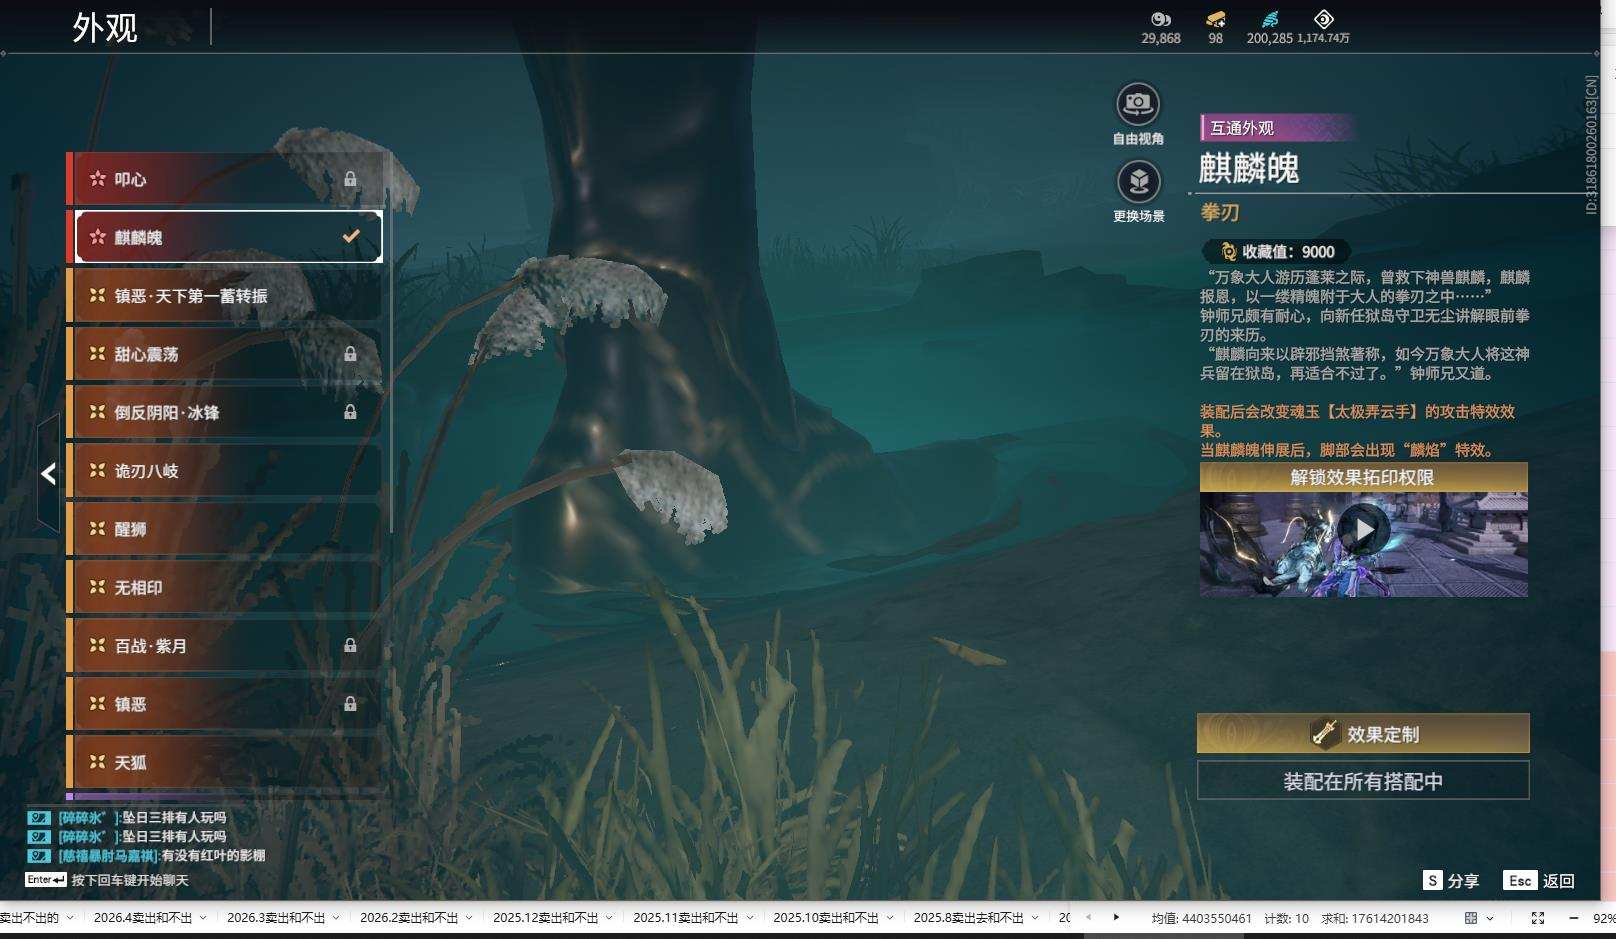The width and height of the screenshot is (1616, 939).
Task: Click the gold ticket icon showing 98
Action: [x=1215, y=19]
